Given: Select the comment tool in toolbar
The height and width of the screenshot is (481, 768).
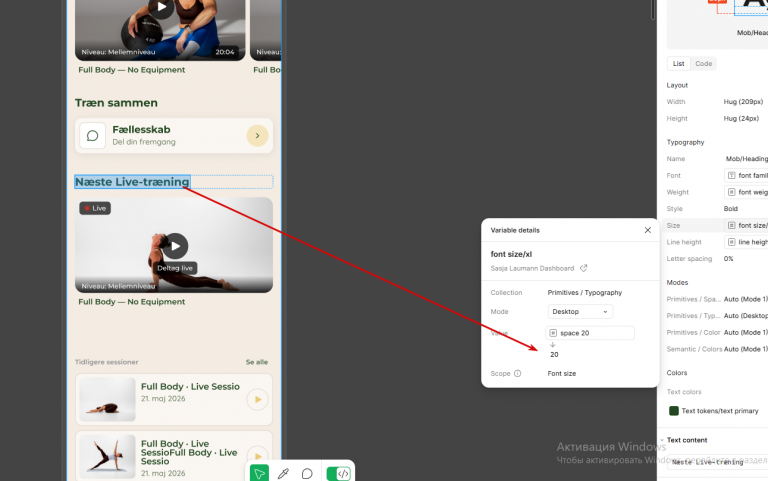Looking at the screenshot, I should [307, 473].
